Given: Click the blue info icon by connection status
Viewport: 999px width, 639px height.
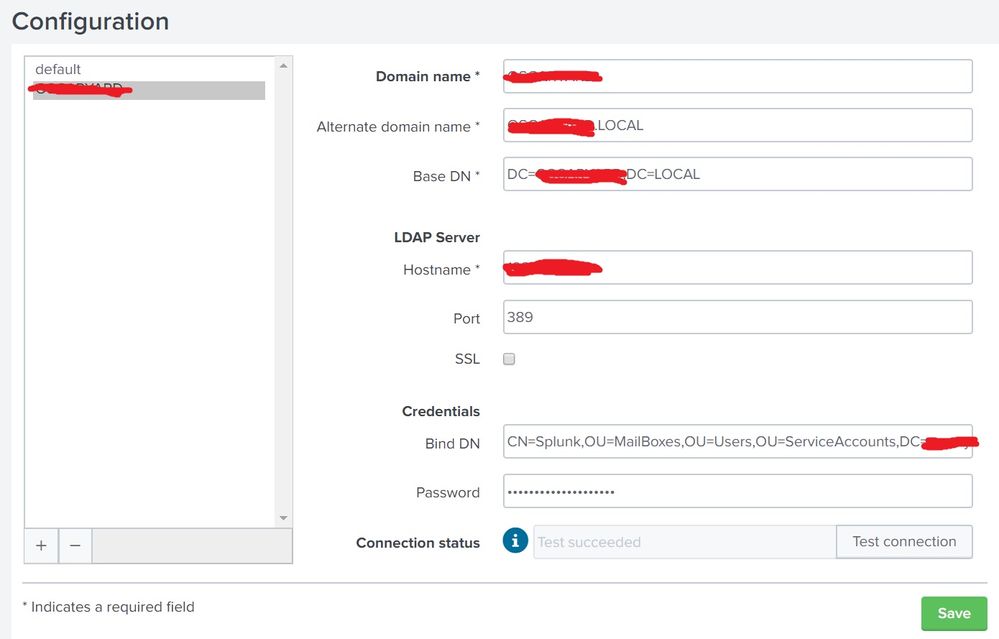Looking at the screenshot, I should click(514, 541).
